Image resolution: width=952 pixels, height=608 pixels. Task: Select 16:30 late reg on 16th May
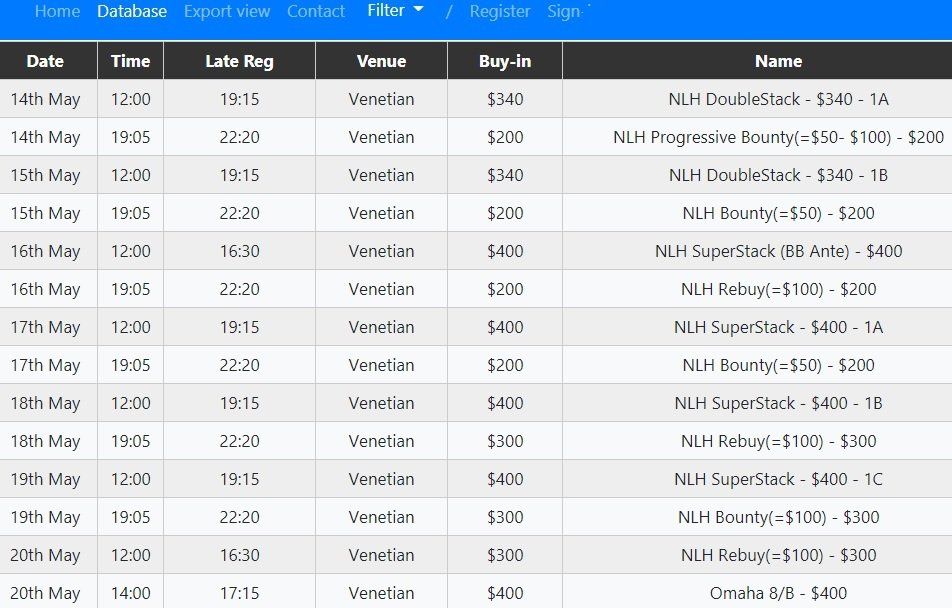(239, 251)
